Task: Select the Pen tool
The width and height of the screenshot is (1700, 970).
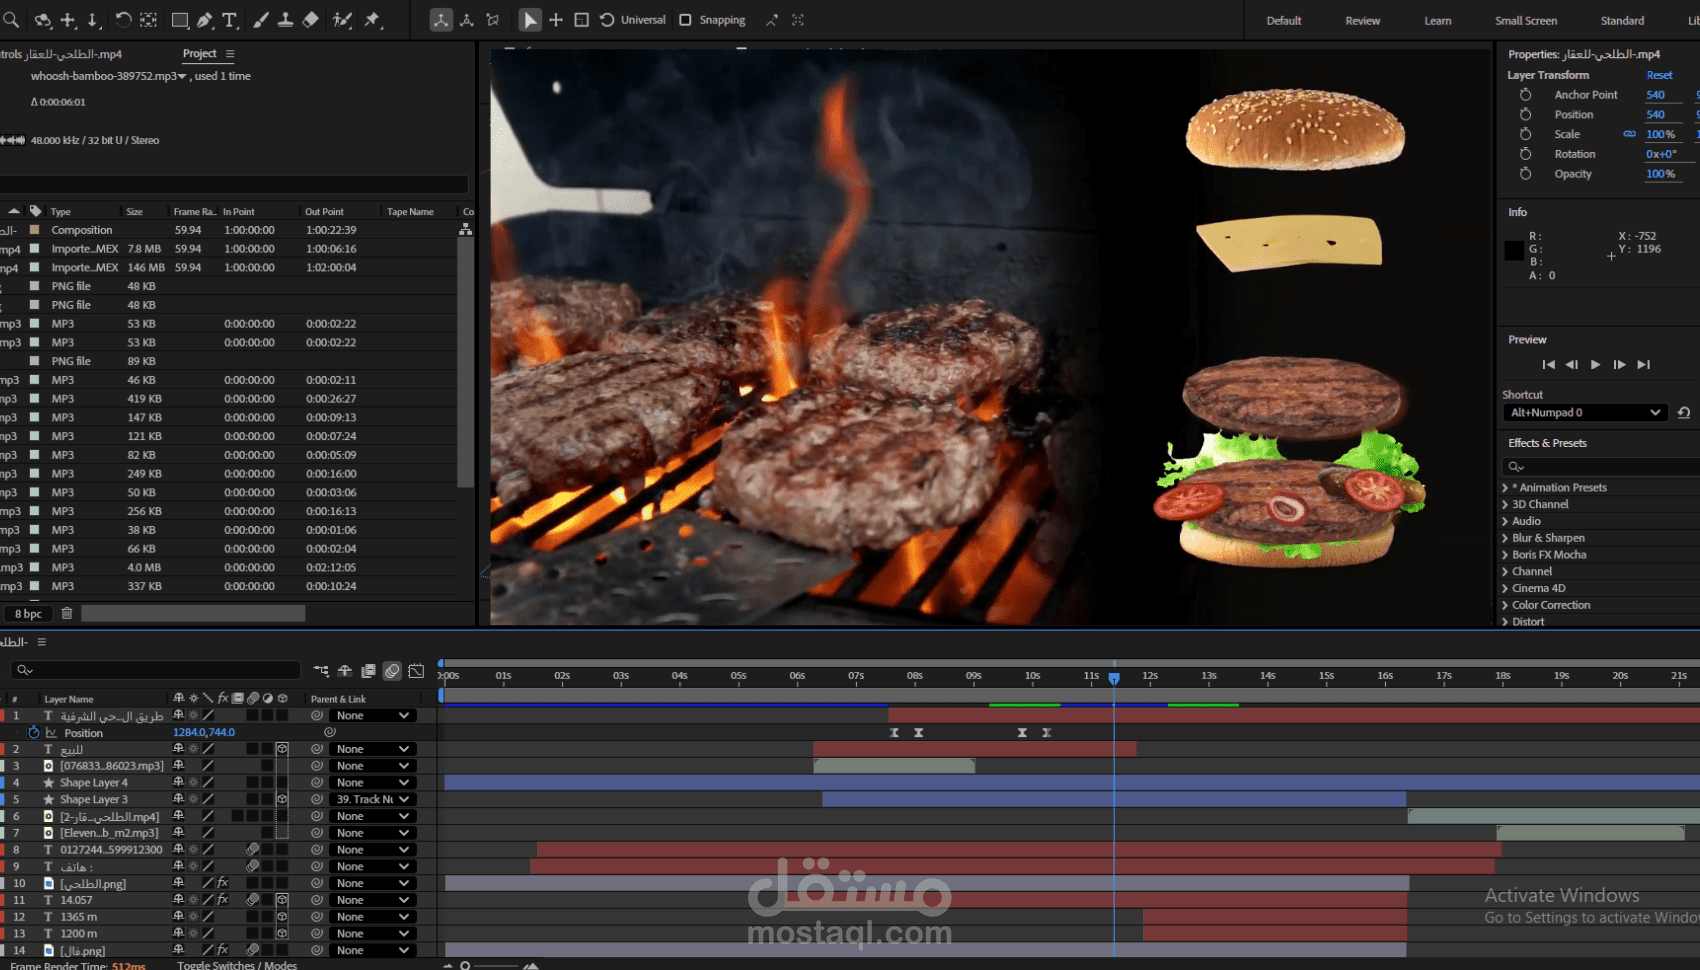Action: tap(205, 20)
